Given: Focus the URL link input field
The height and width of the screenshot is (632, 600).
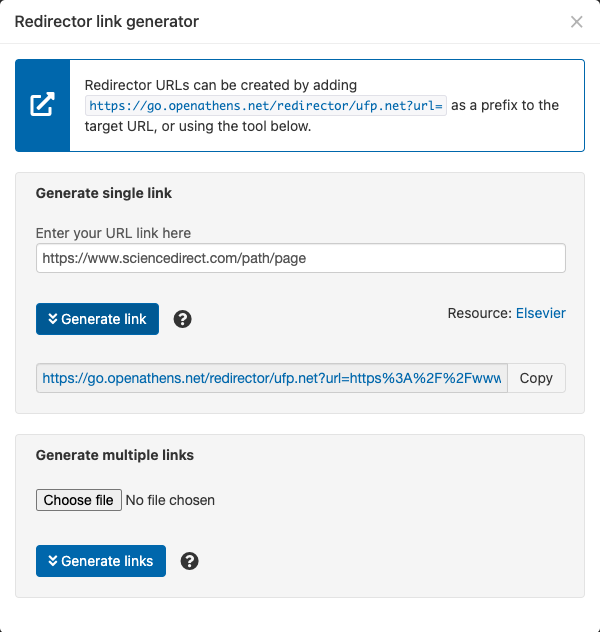Looking at the screenshot, I should (300, 258).
